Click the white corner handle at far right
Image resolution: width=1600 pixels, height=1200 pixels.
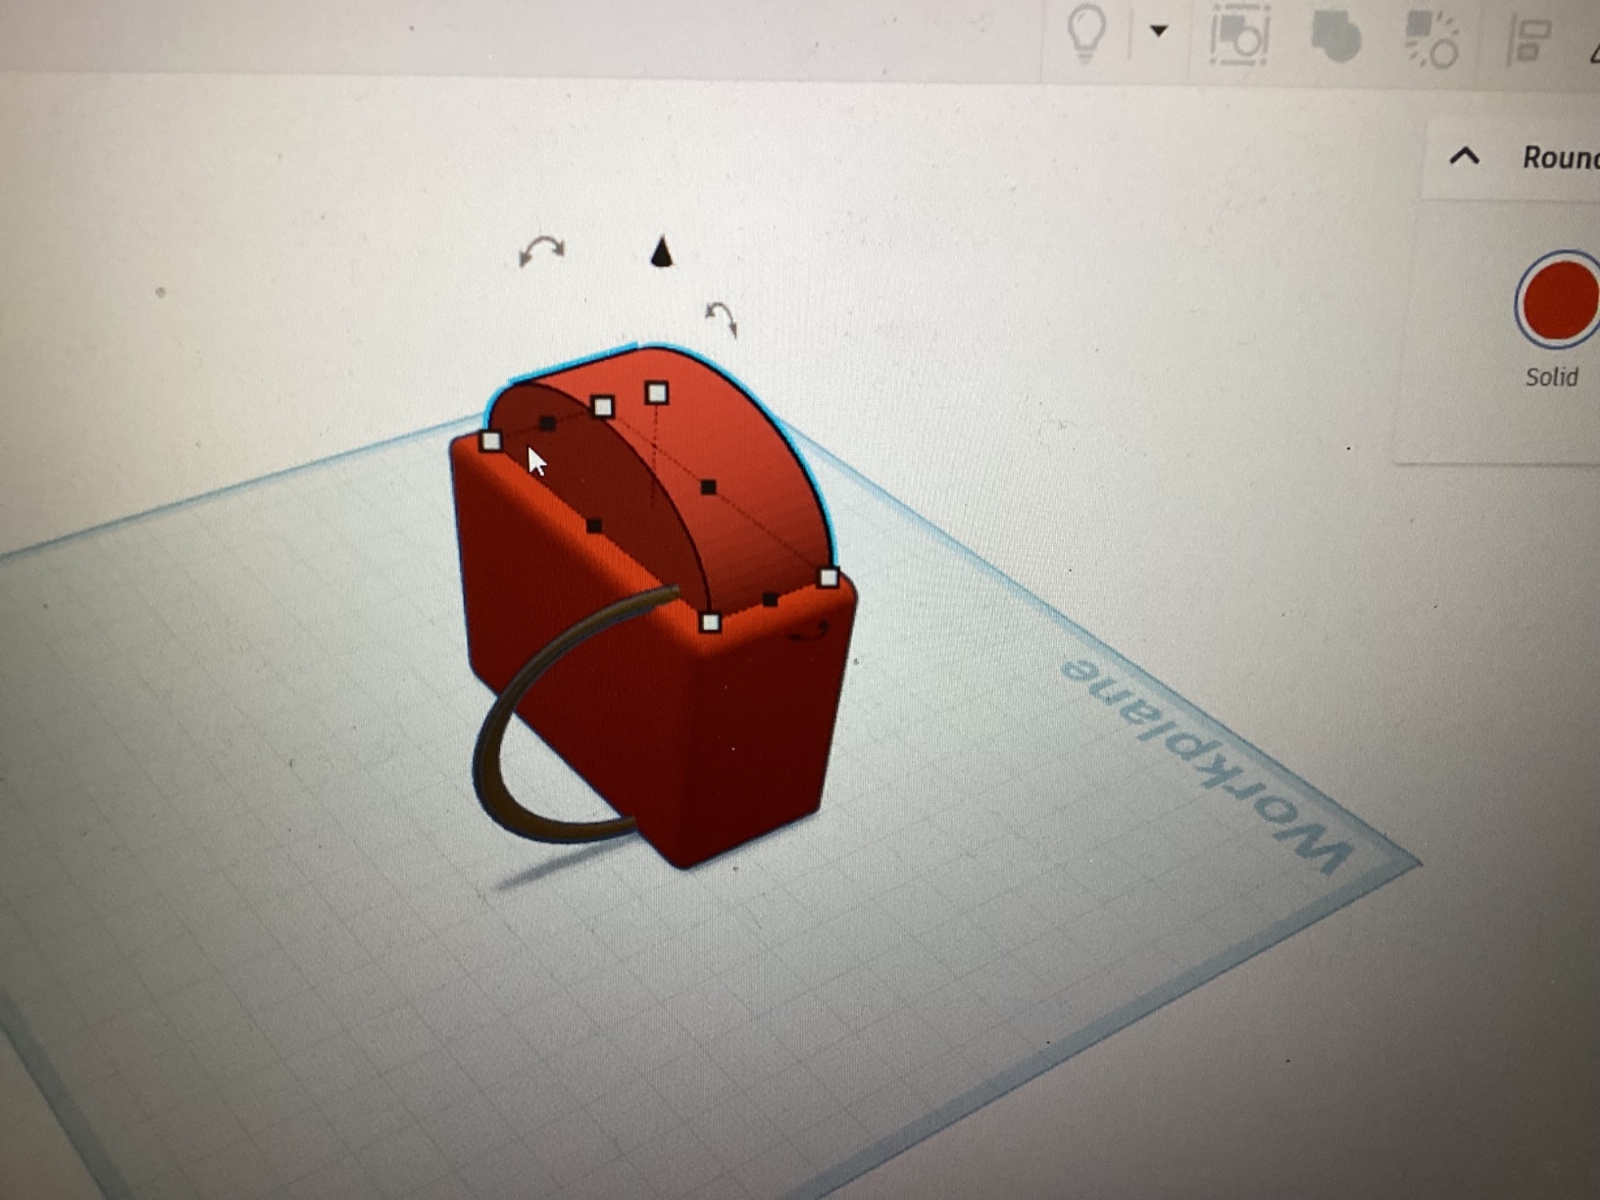pyautogui.click(x=828, y=578)
